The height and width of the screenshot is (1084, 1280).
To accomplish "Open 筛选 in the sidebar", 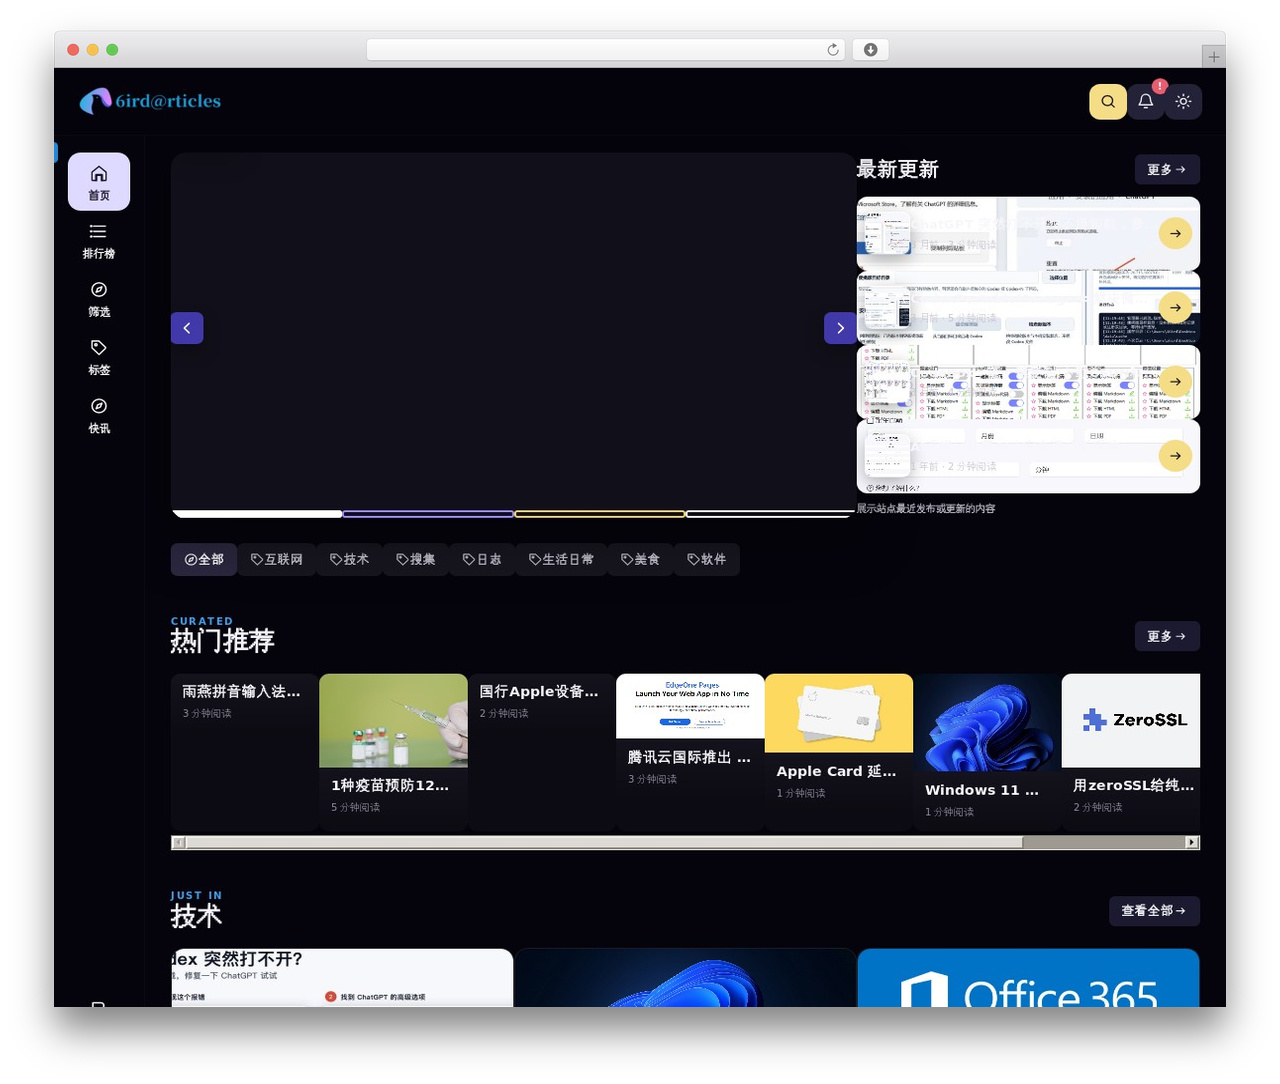I will pyautogui.click(x=99, y=299).
